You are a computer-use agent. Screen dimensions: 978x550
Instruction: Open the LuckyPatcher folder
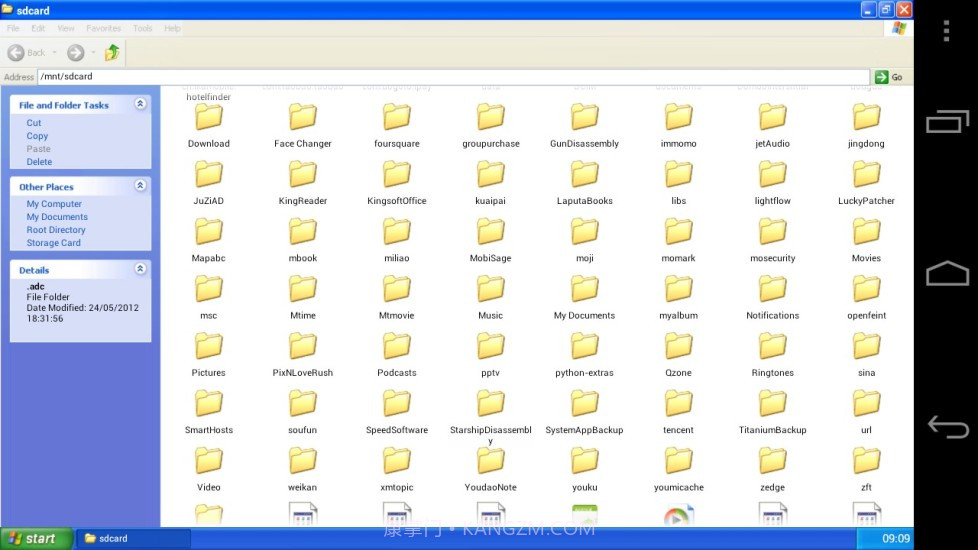(866, 175)
